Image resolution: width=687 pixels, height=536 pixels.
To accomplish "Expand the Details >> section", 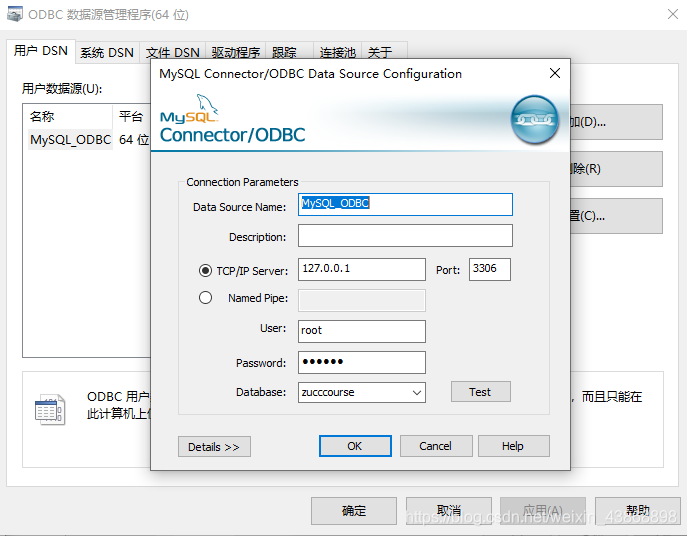I will pos(214,447).
